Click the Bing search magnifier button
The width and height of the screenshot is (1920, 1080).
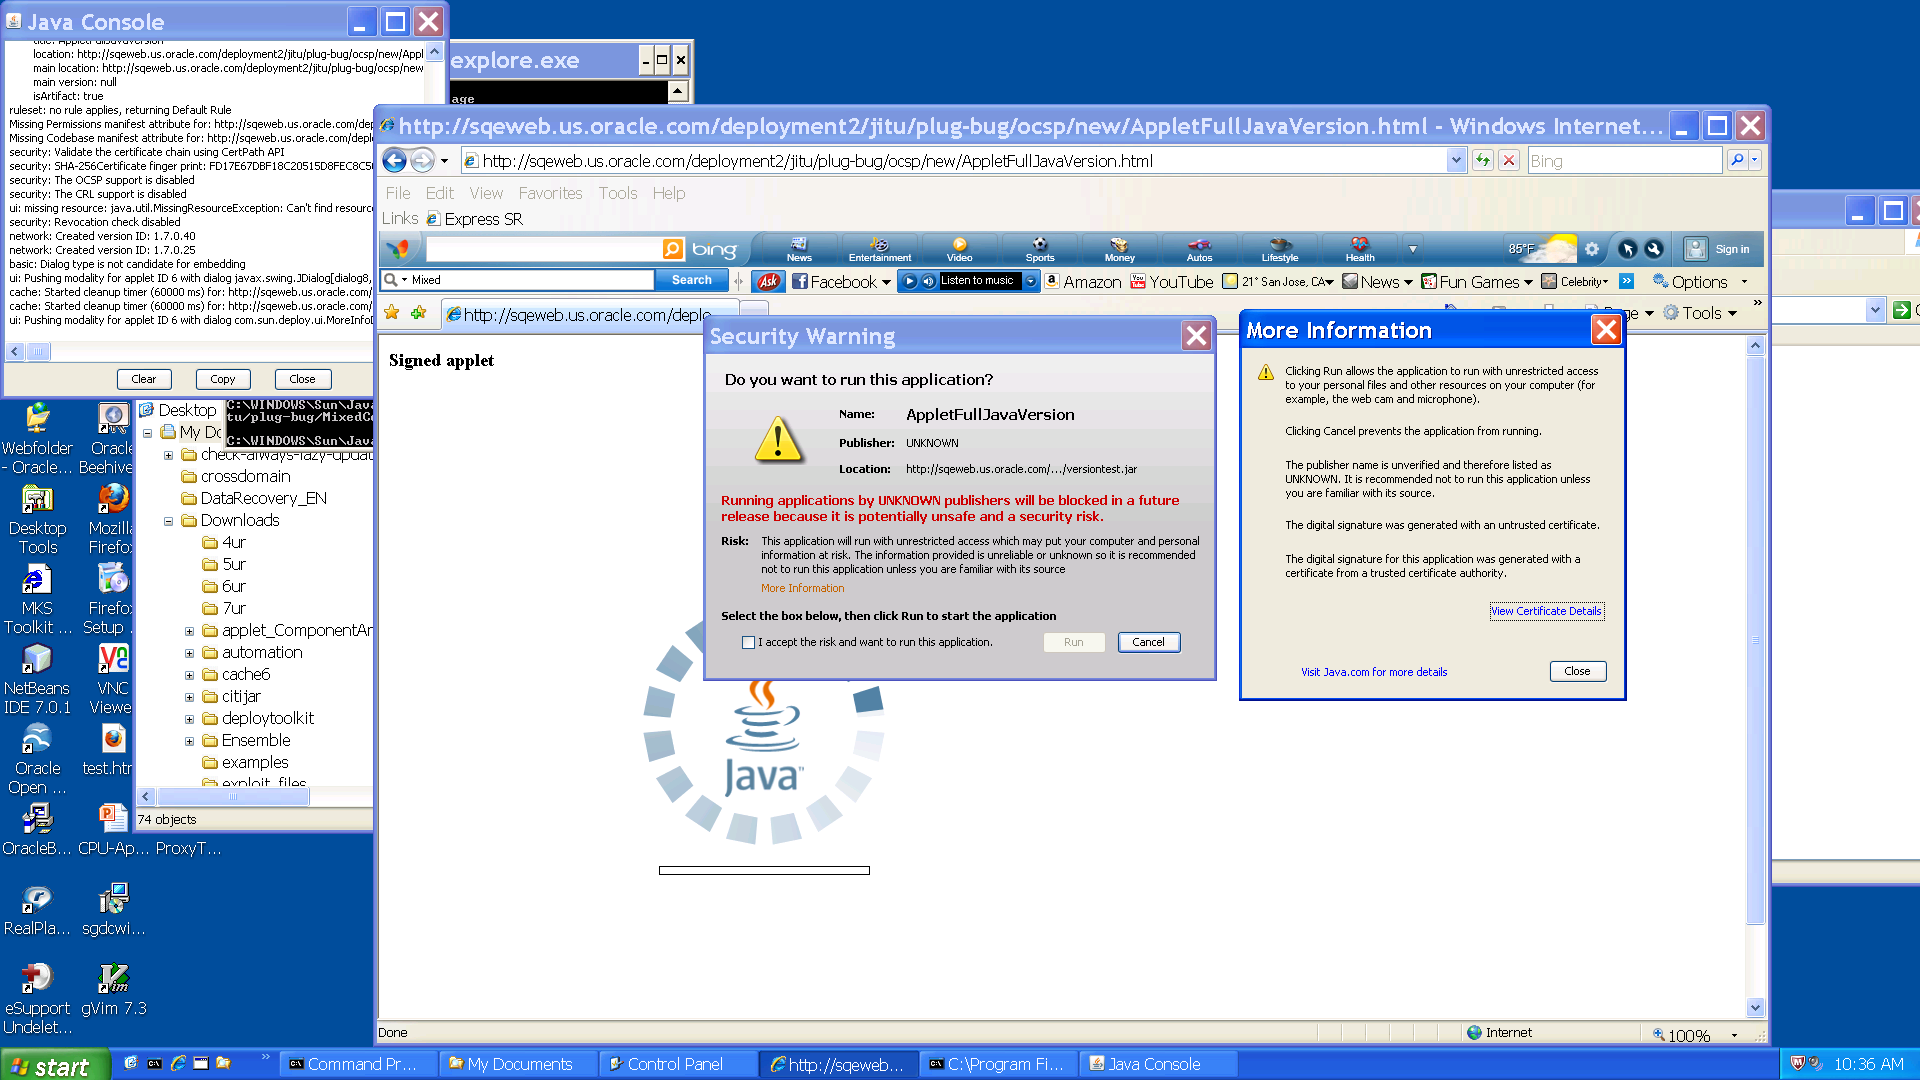[x=1737, y=160]
